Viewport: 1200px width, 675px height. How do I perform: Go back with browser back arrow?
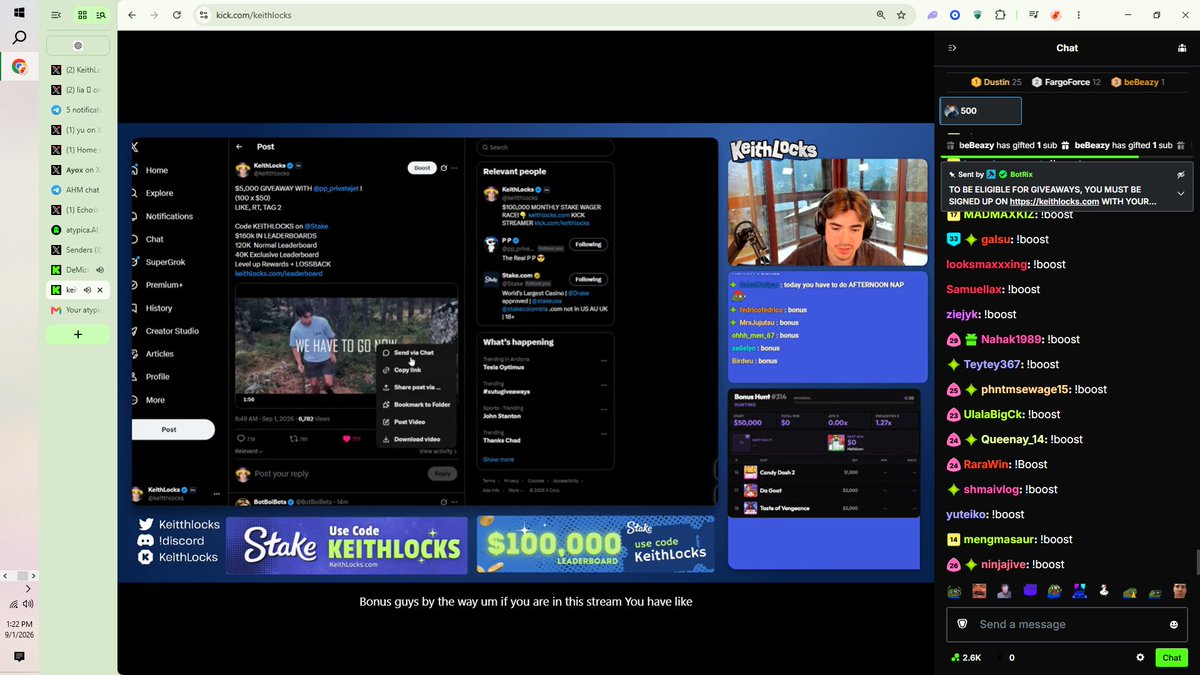coord(132,15)
